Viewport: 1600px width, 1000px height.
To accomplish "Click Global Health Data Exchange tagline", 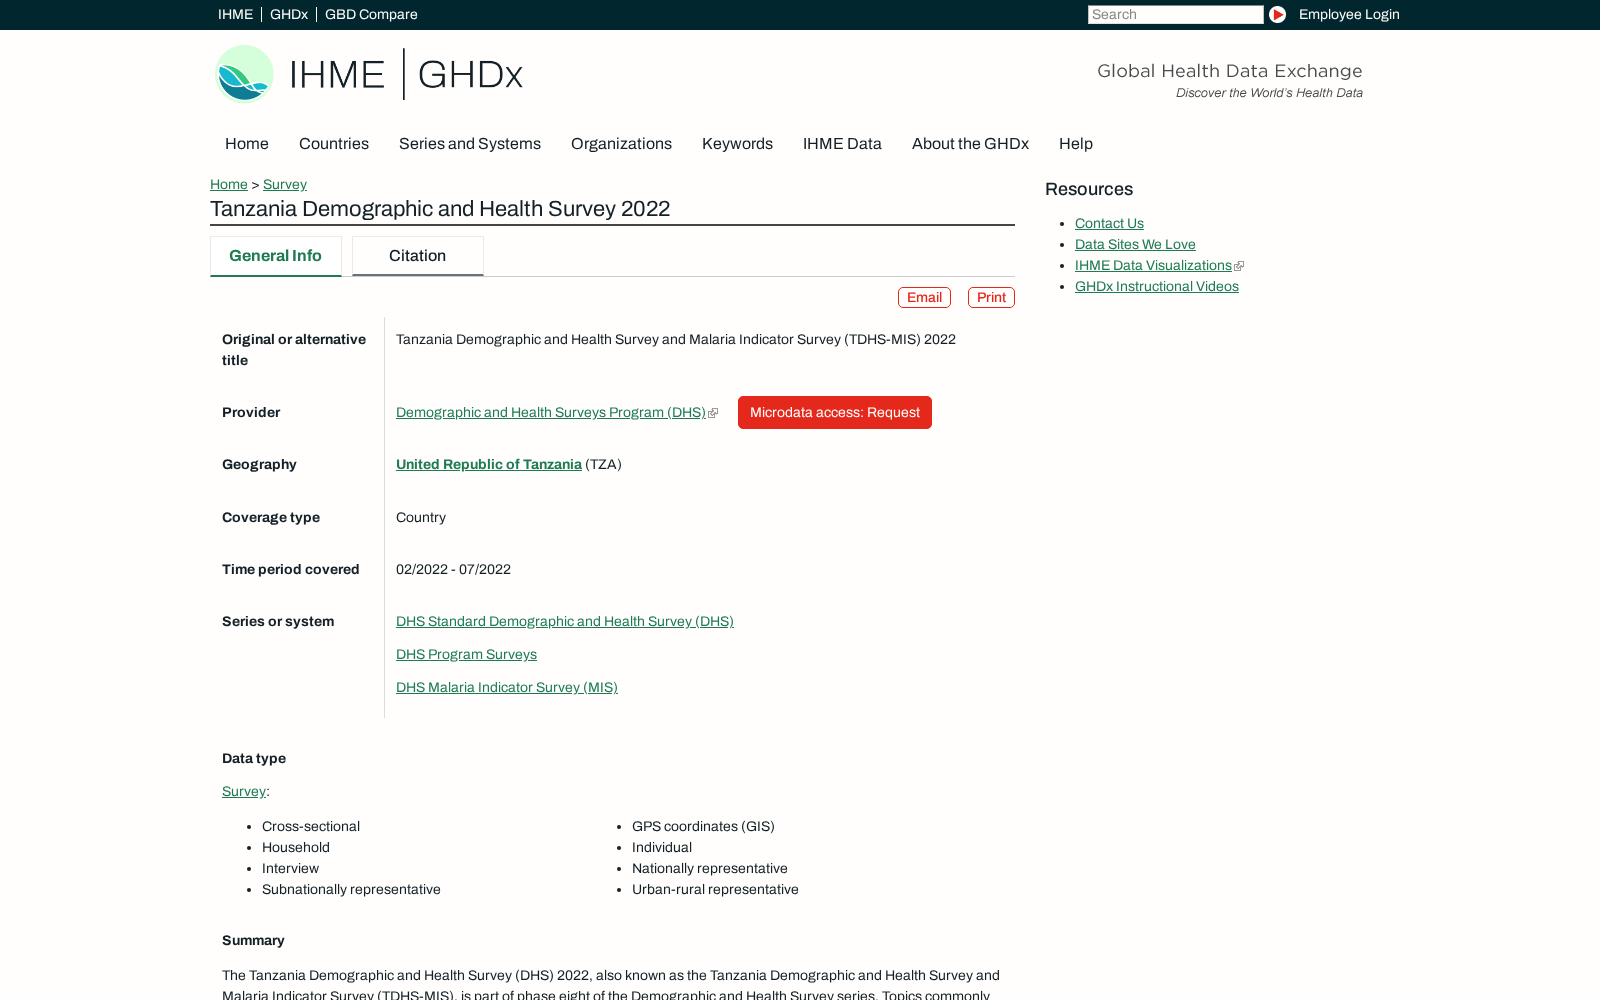I will pyautogui.click(x=1230, y=71).
